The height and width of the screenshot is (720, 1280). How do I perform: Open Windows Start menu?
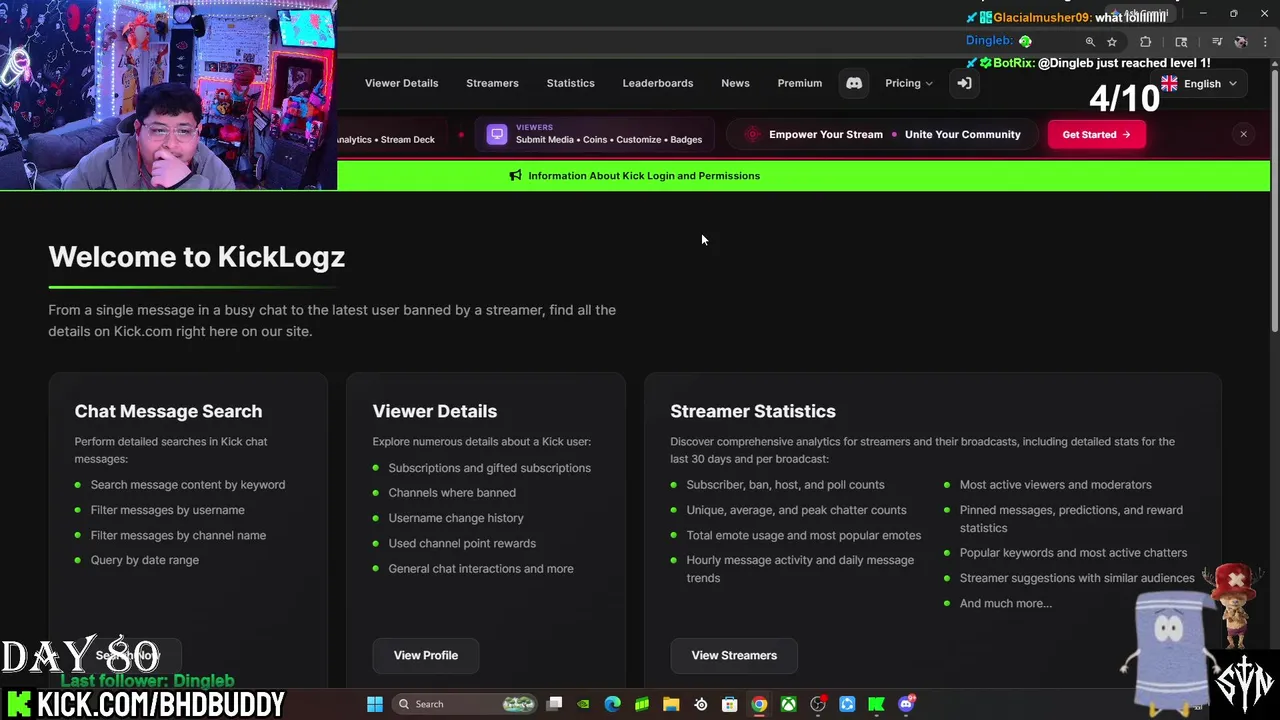(375, 704)
